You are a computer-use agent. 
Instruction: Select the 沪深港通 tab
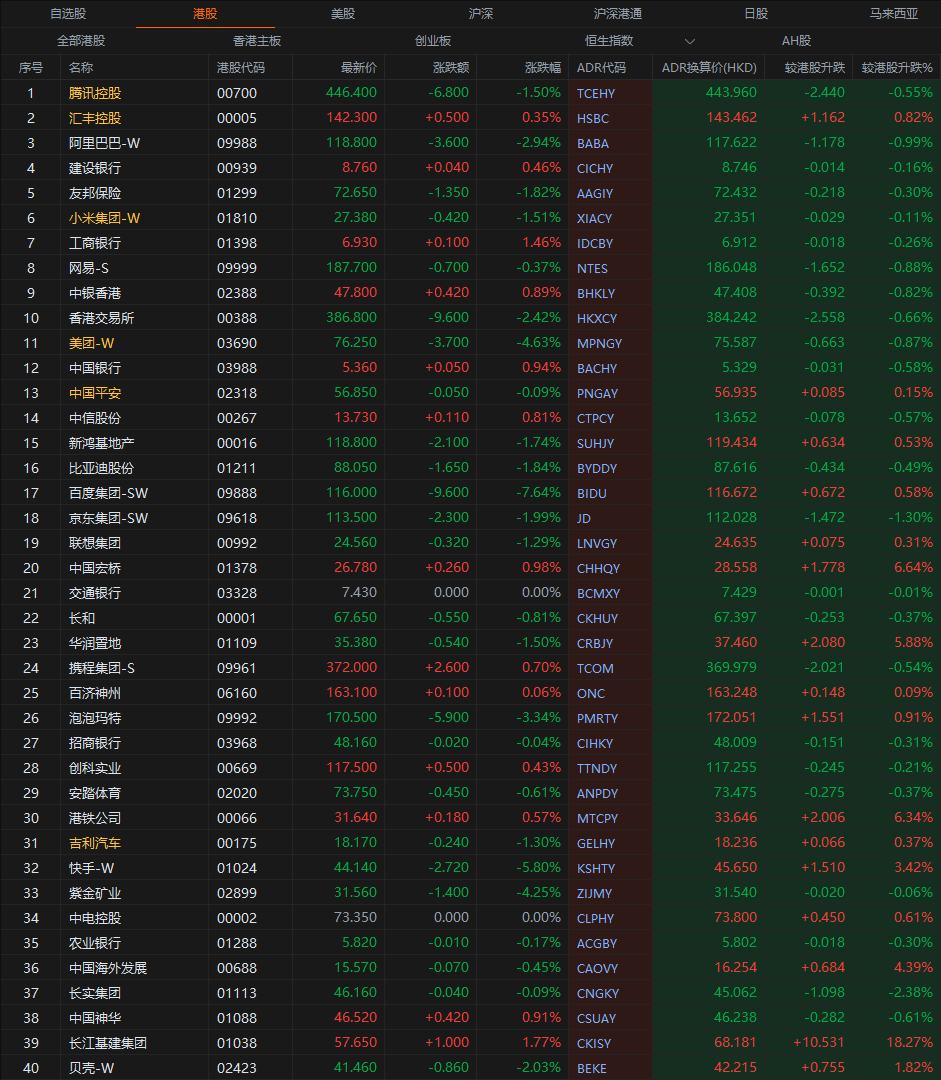coord(618,14)
